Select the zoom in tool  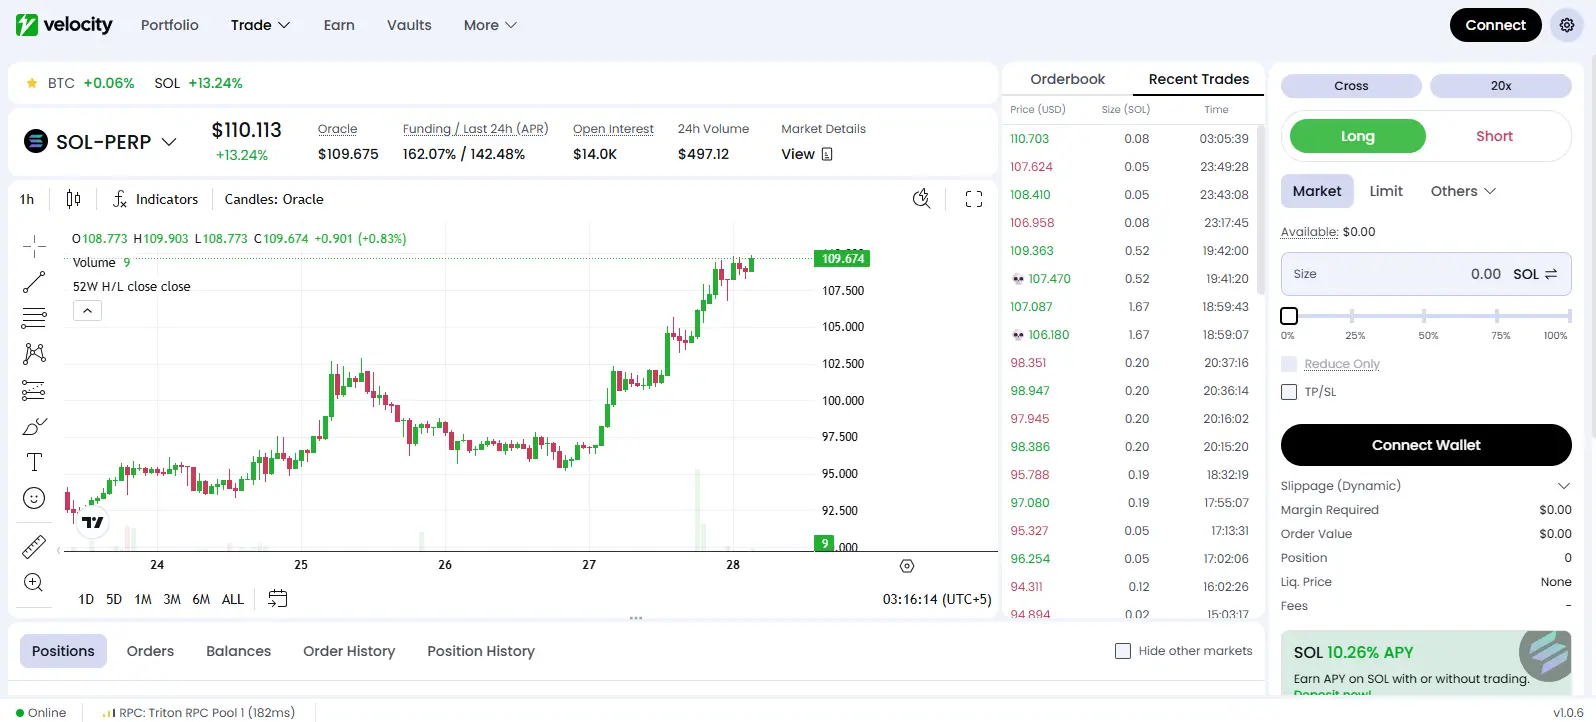pyautogui.click(x=34, y=583)
